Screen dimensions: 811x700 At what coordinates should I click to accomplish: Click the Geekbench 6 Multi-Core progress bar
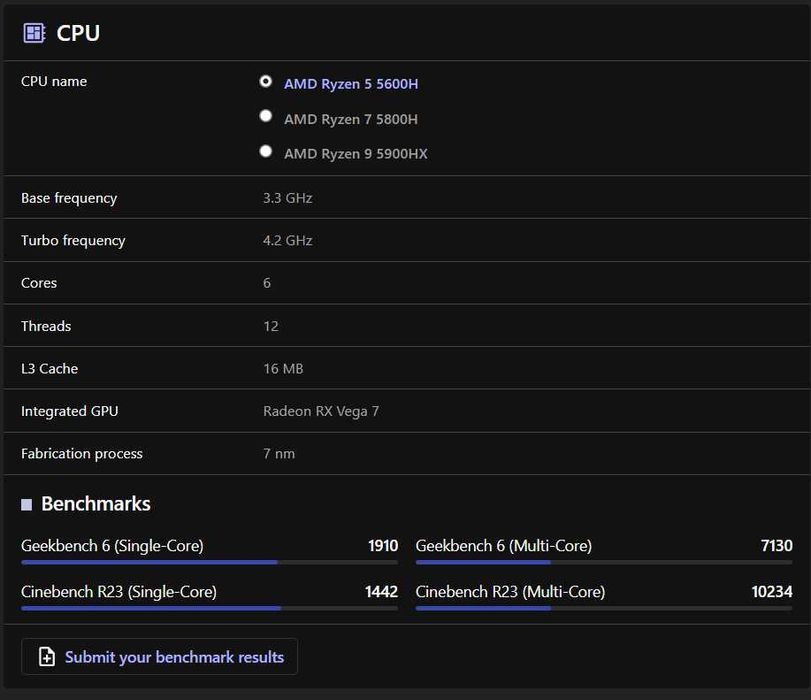pyautogui.click(x=604, y=562)
